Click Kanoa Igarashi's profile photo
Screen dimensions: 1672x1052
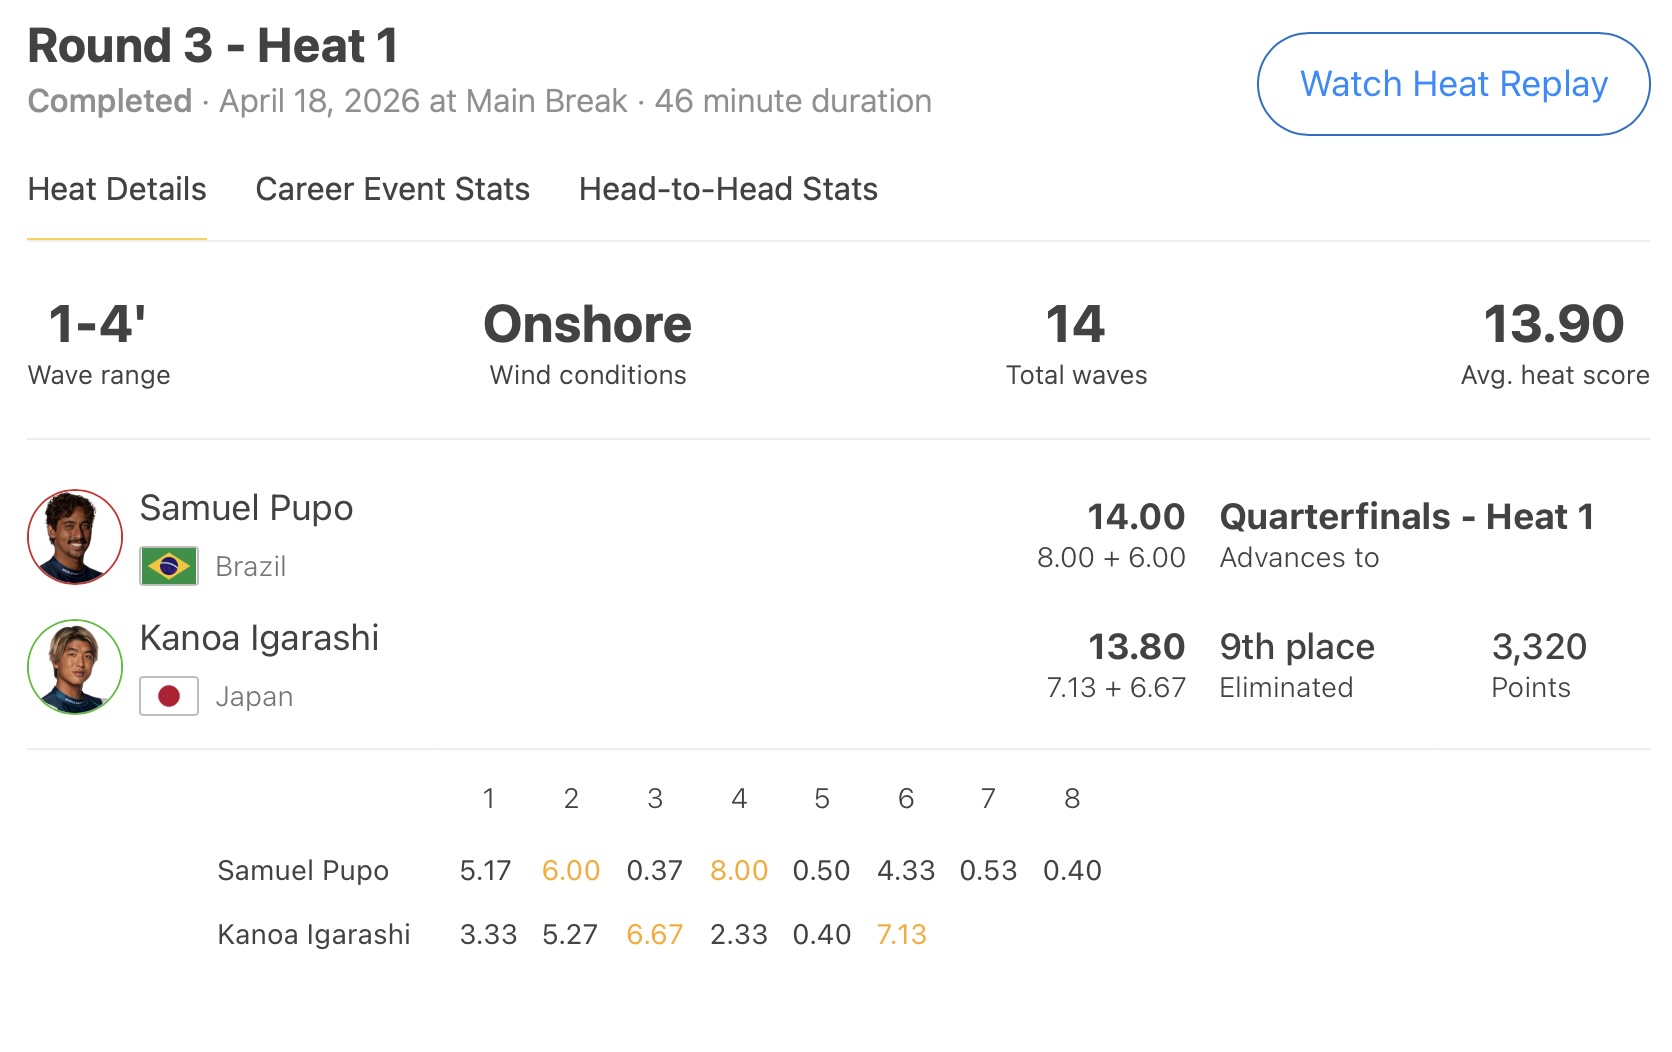pos(75,667)
